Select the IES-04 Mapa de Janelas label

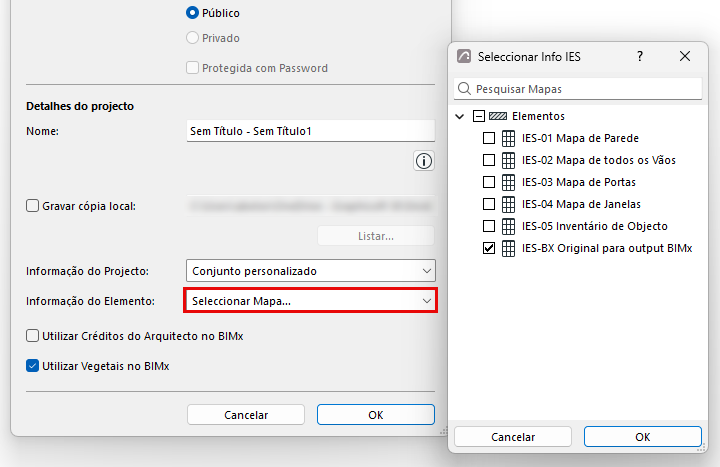click(x=581, y=204)
